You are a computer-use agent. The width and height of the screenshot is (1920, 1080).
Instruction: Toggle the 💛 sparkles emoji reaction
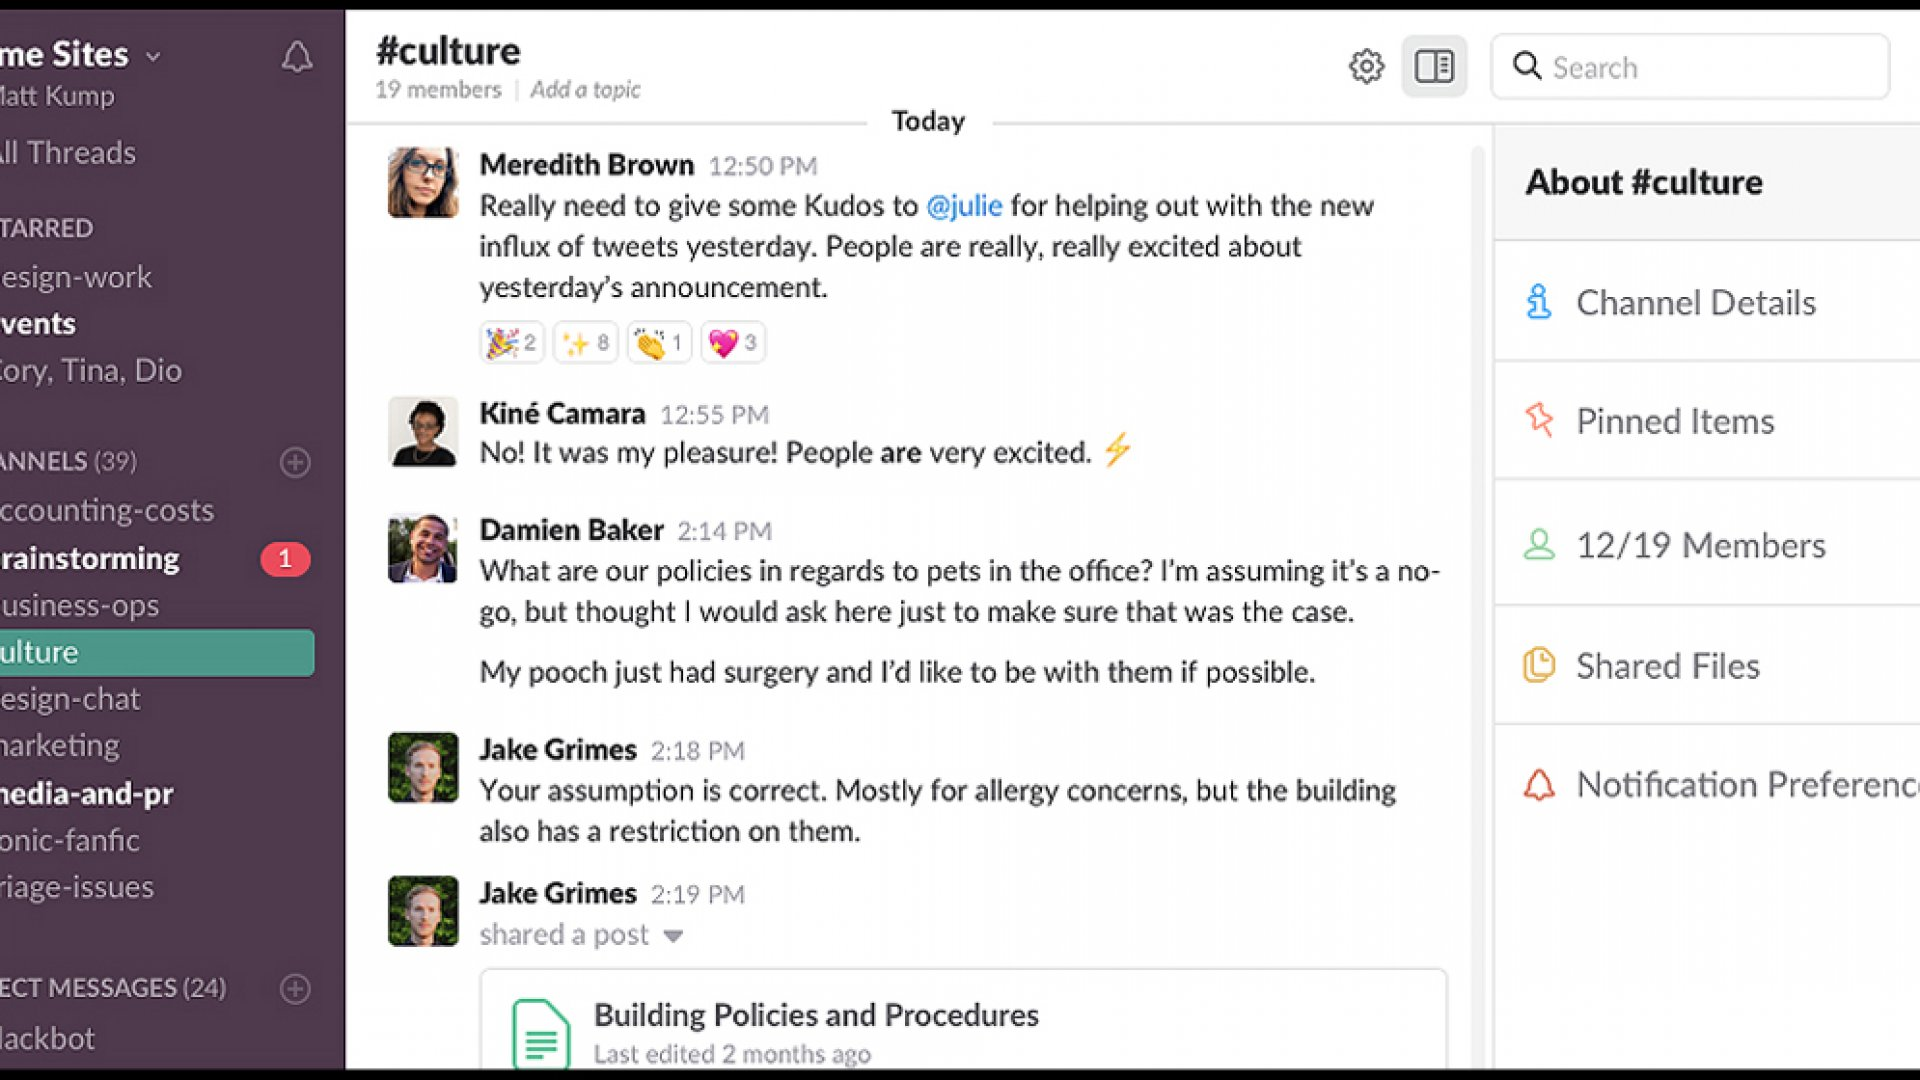[x=584, y=343]
